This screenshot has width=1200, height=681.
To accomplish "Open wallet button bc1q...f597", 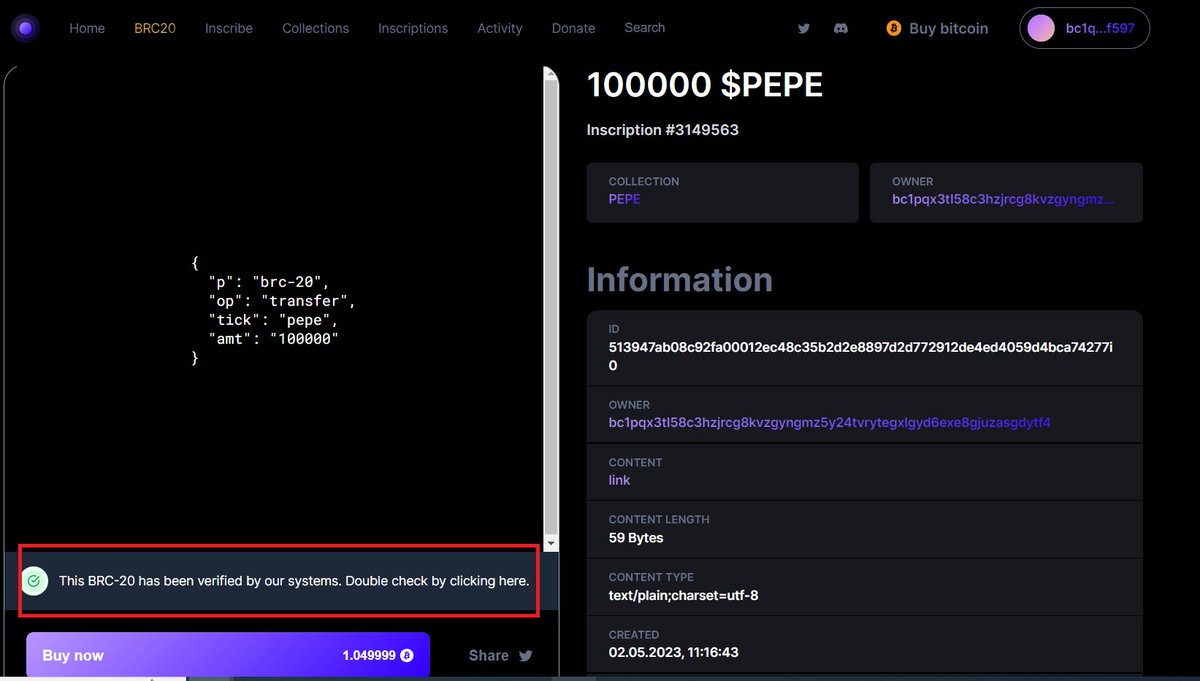I will pos(1085,29).
